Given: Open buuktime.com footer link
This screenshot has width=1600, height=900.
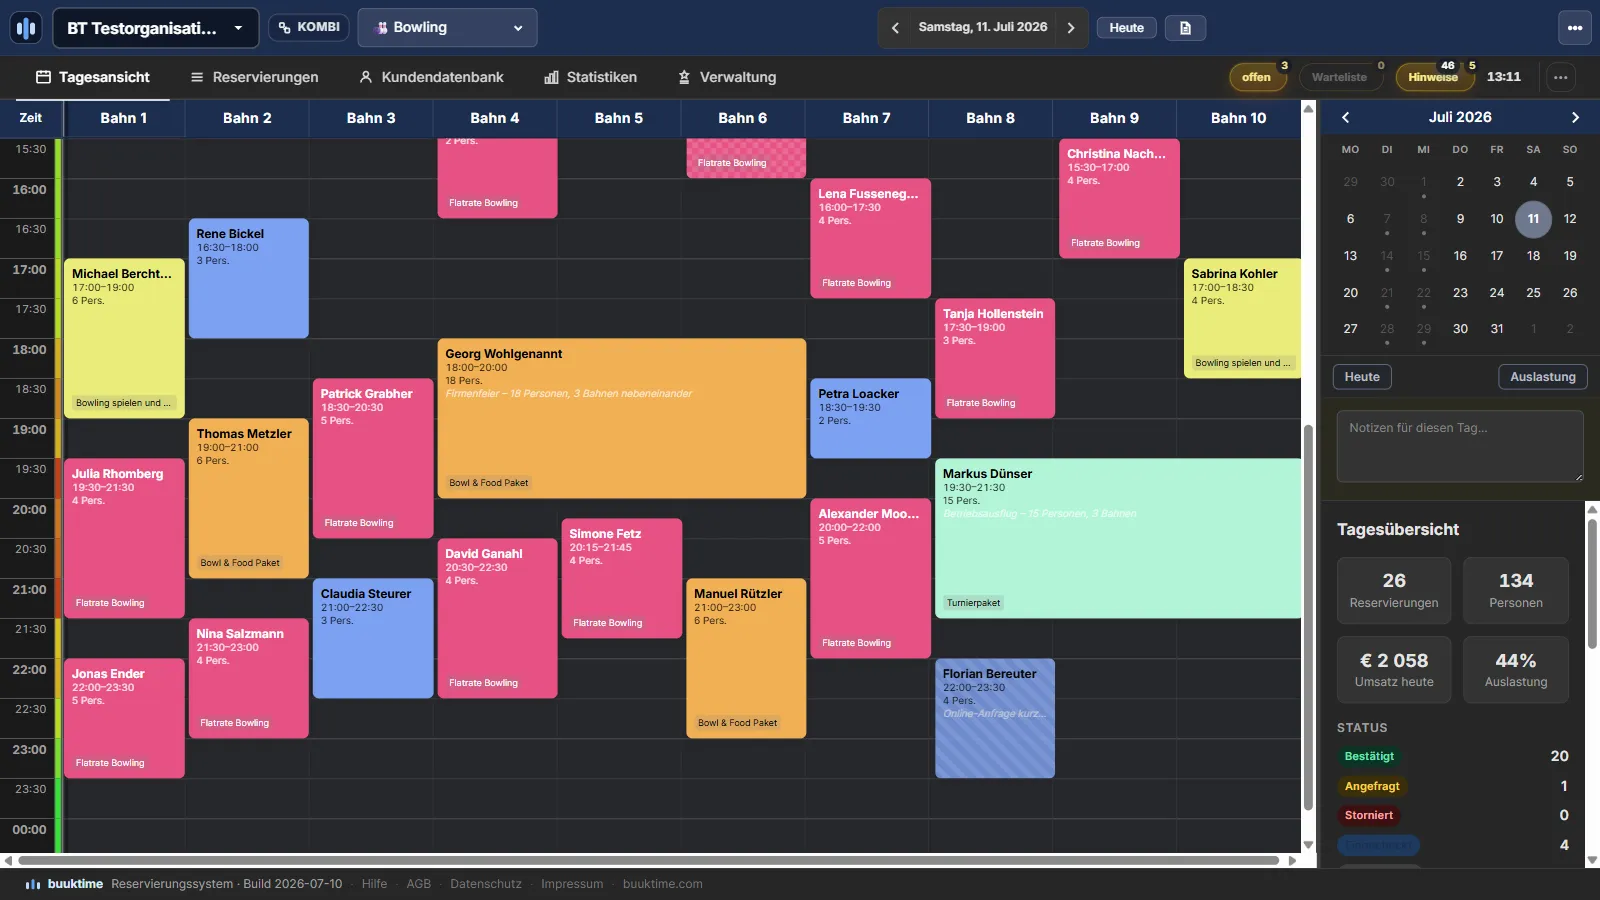Looking at the screenshot, I should [662, 884].
